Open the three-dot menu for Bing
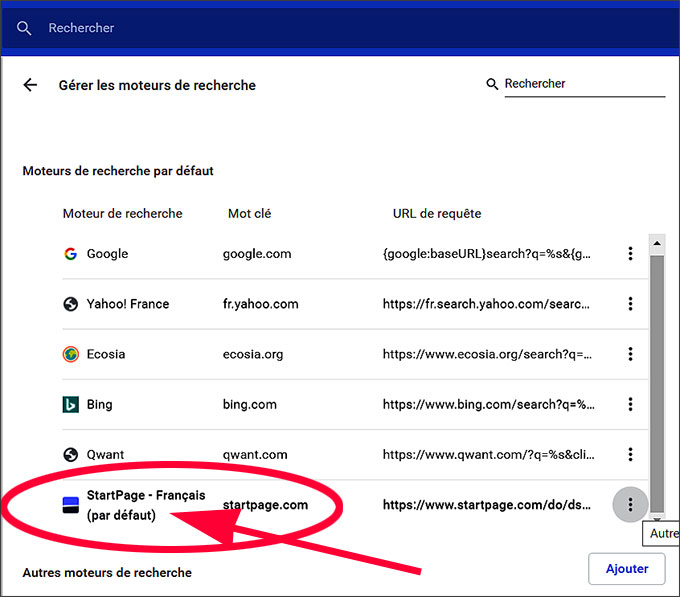 click(x=630, y=405)
